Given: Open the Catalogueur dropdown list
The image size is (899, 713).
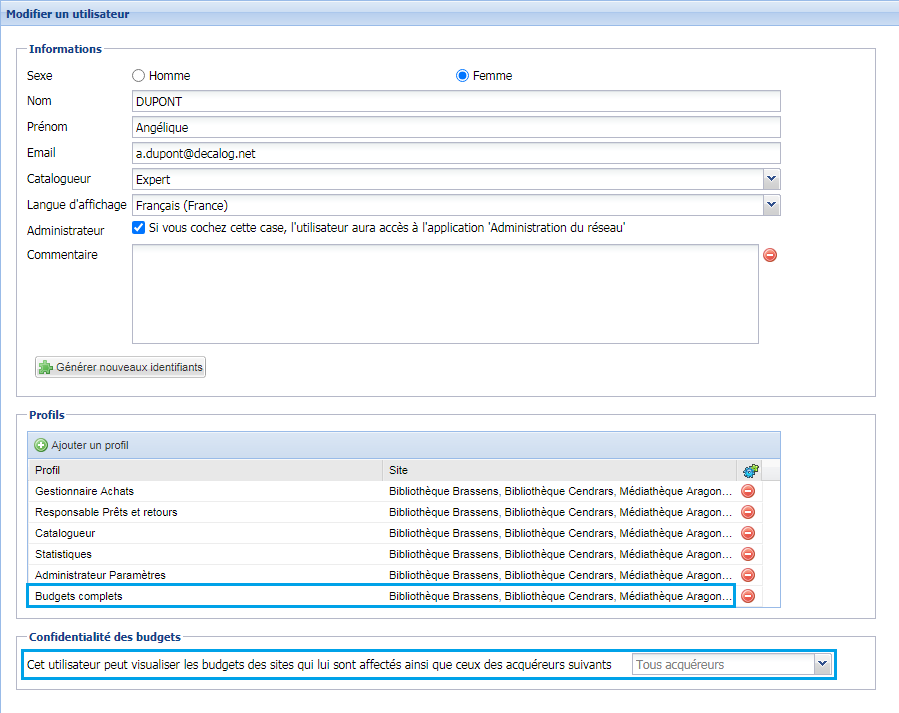Looking at the screenshot, I should coord(771,179).
